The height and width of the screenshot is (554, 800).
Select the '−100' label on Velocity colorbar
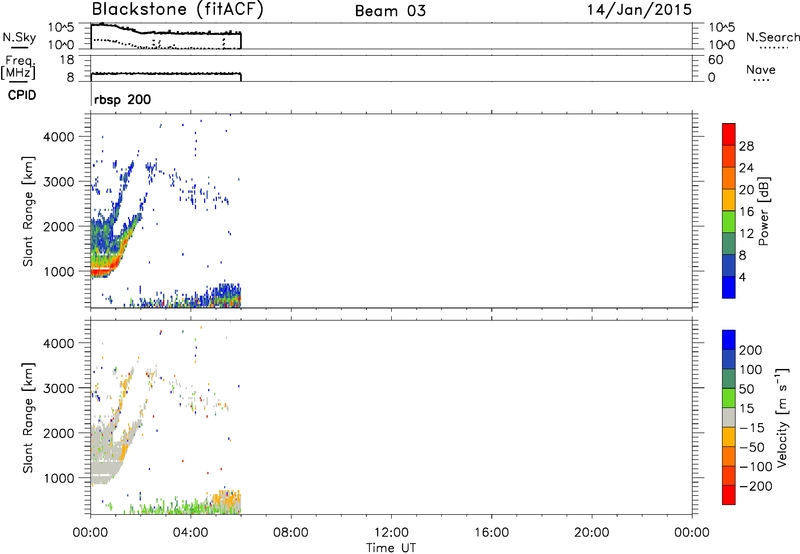(755, 467)
